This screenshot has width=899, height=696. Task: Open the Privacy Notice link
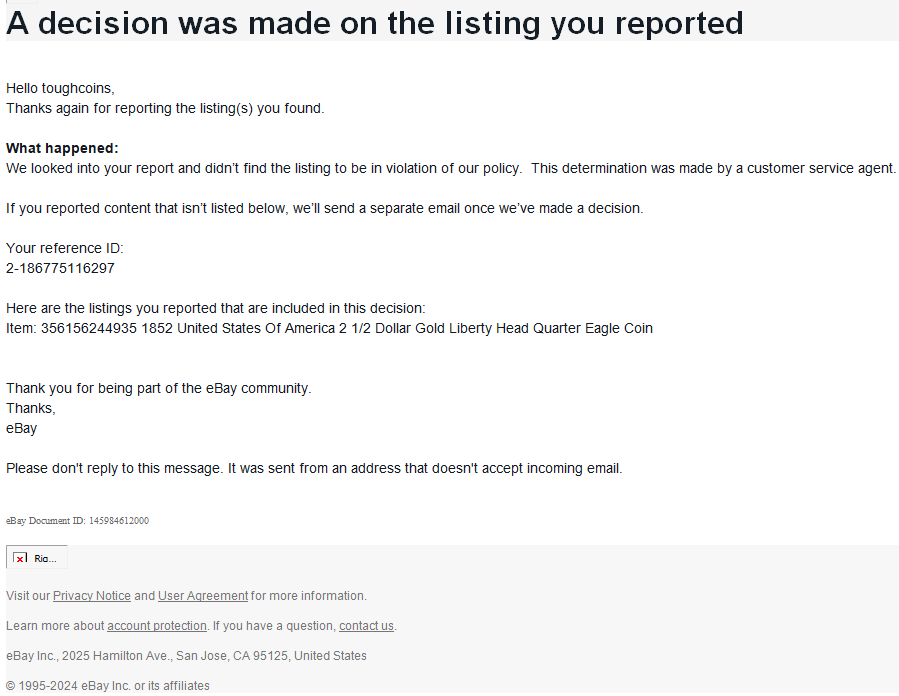92,596
